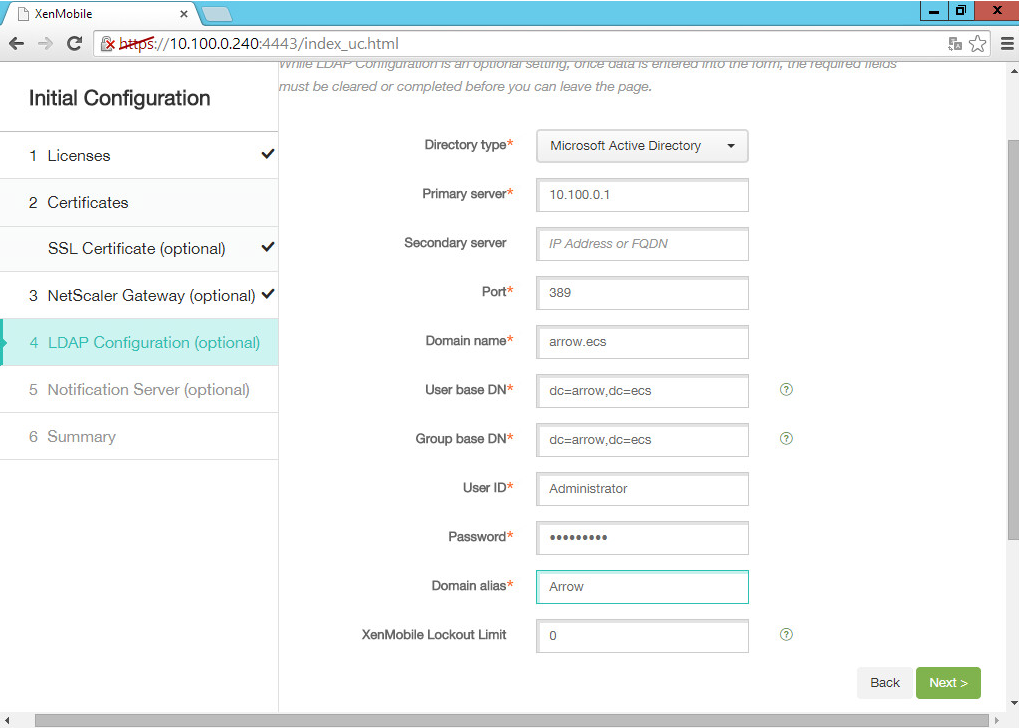Click help icon for User base DN
The height and width of the screenshot is (728, 1019).
pyautogui.click(x=786, y=389)
